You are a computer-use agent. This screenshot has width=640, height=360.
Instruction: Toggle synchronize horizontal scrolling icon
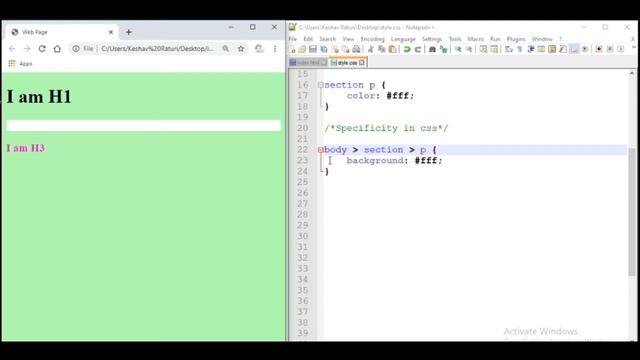494,49
